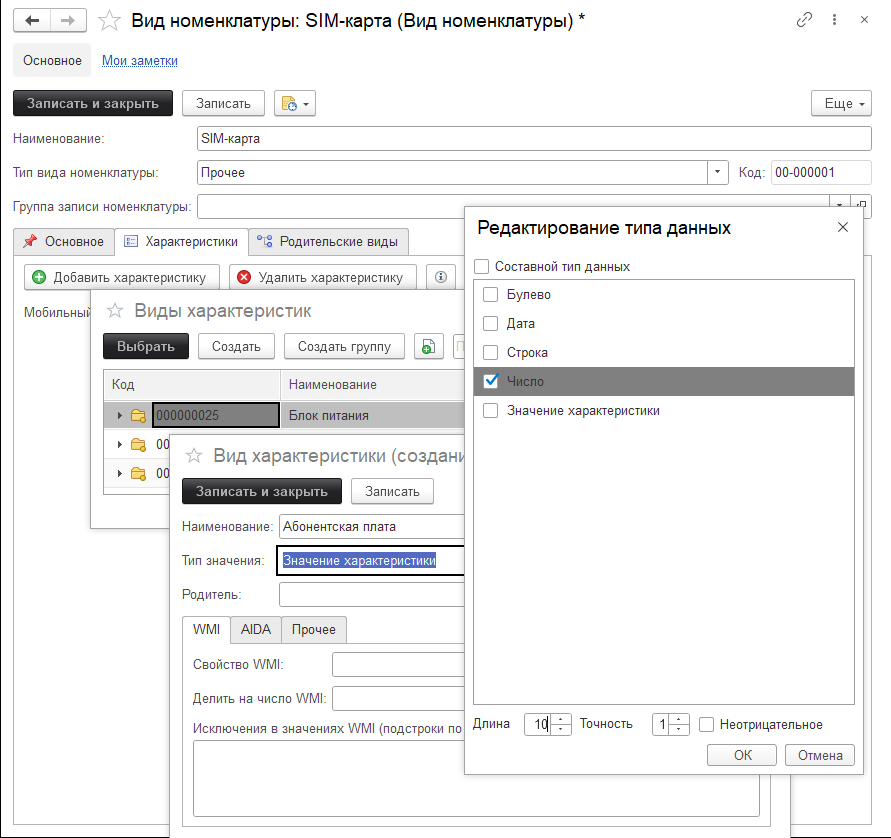Switch to the Родительские виды tab
The width and height of the screenshot is (891, 838).
pyautogui.click(x=328, y=241)
